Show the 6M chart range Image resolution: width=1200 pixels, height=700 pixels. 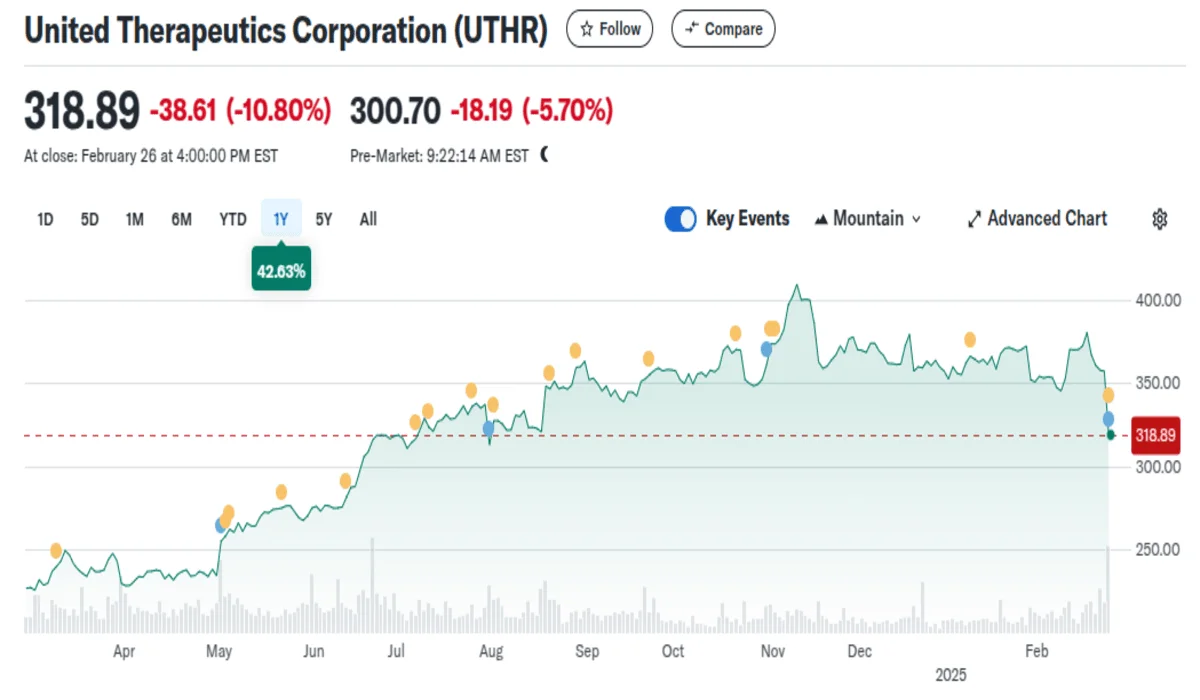pyautogui.click(x=181, y=219)
